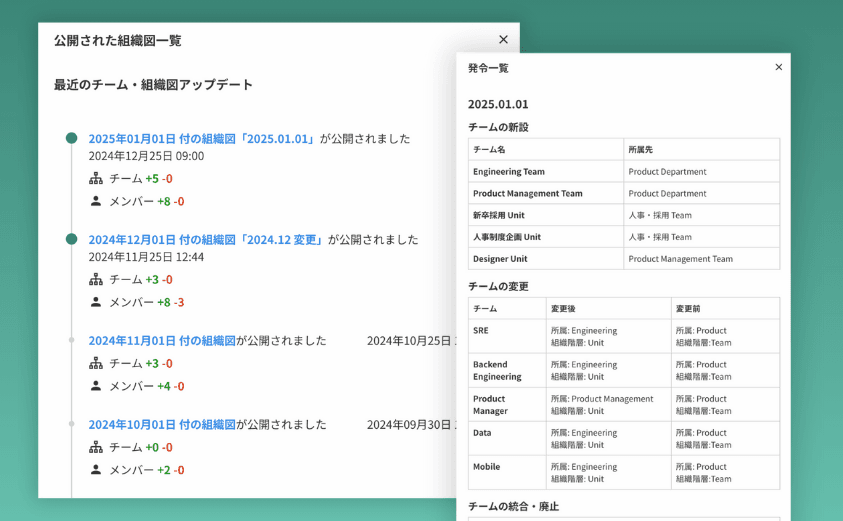Open the 2024年11月01日 付の組織図 link

click(161, 341)
